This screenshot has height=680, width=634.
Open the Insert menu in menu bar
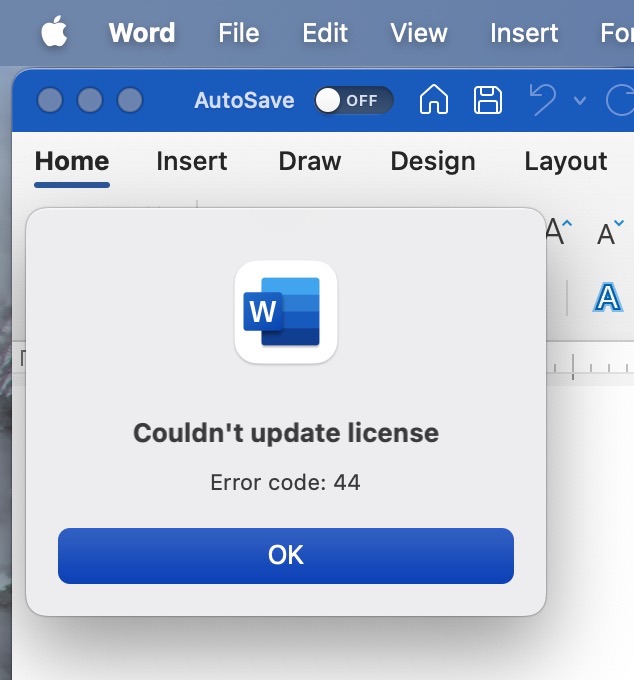pyautogui.click(x=524, y=33)
